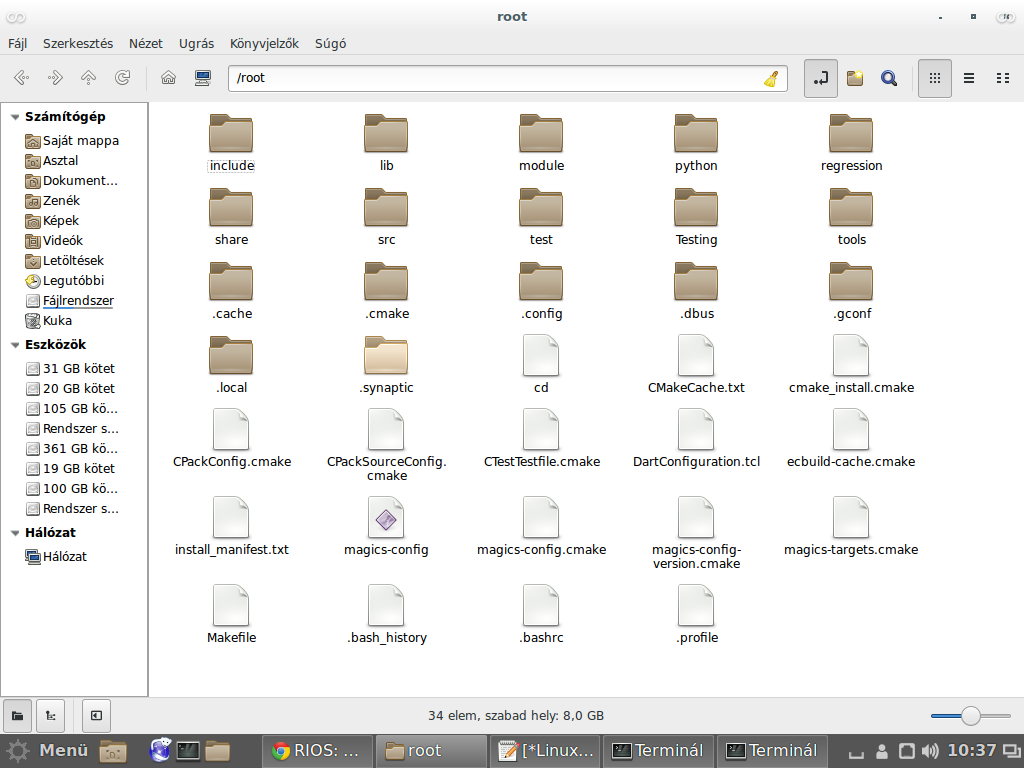Collapse the Hálózat sidebar section
This screenshot has width=1024, height=768.
[14, 533]
